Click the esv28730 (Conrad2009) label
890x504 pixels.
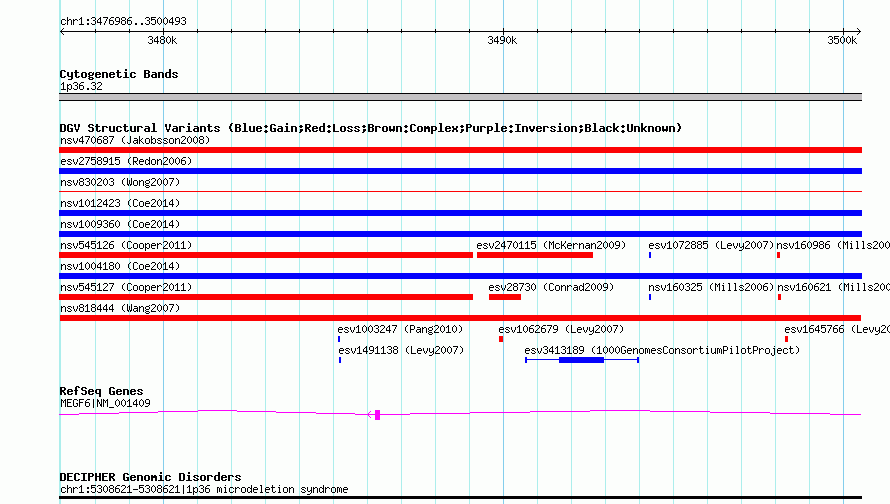[551, 287]
